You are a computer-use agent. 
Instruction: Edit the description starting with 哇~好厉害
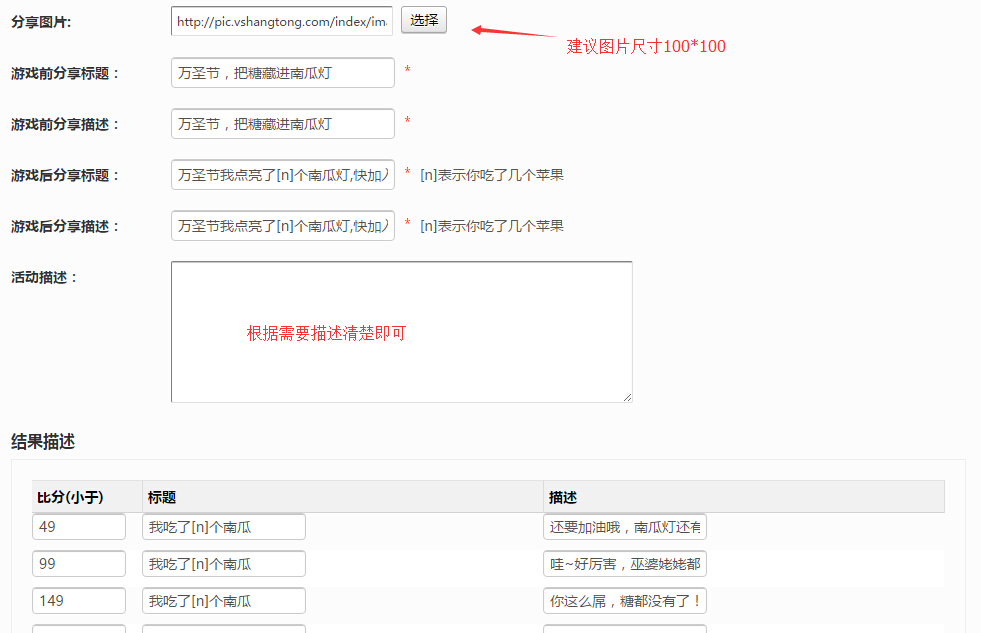pos(625,564)
